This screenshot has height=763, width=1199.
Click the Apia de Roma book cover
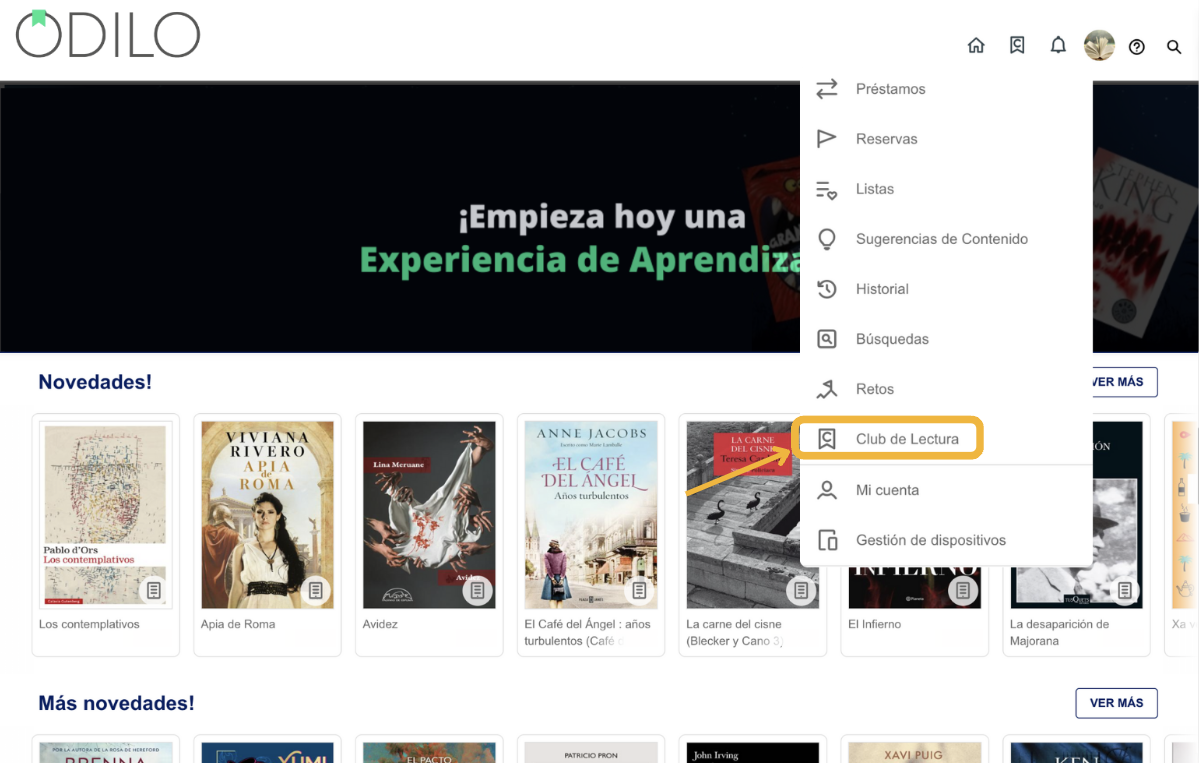[x=267, y=513]
